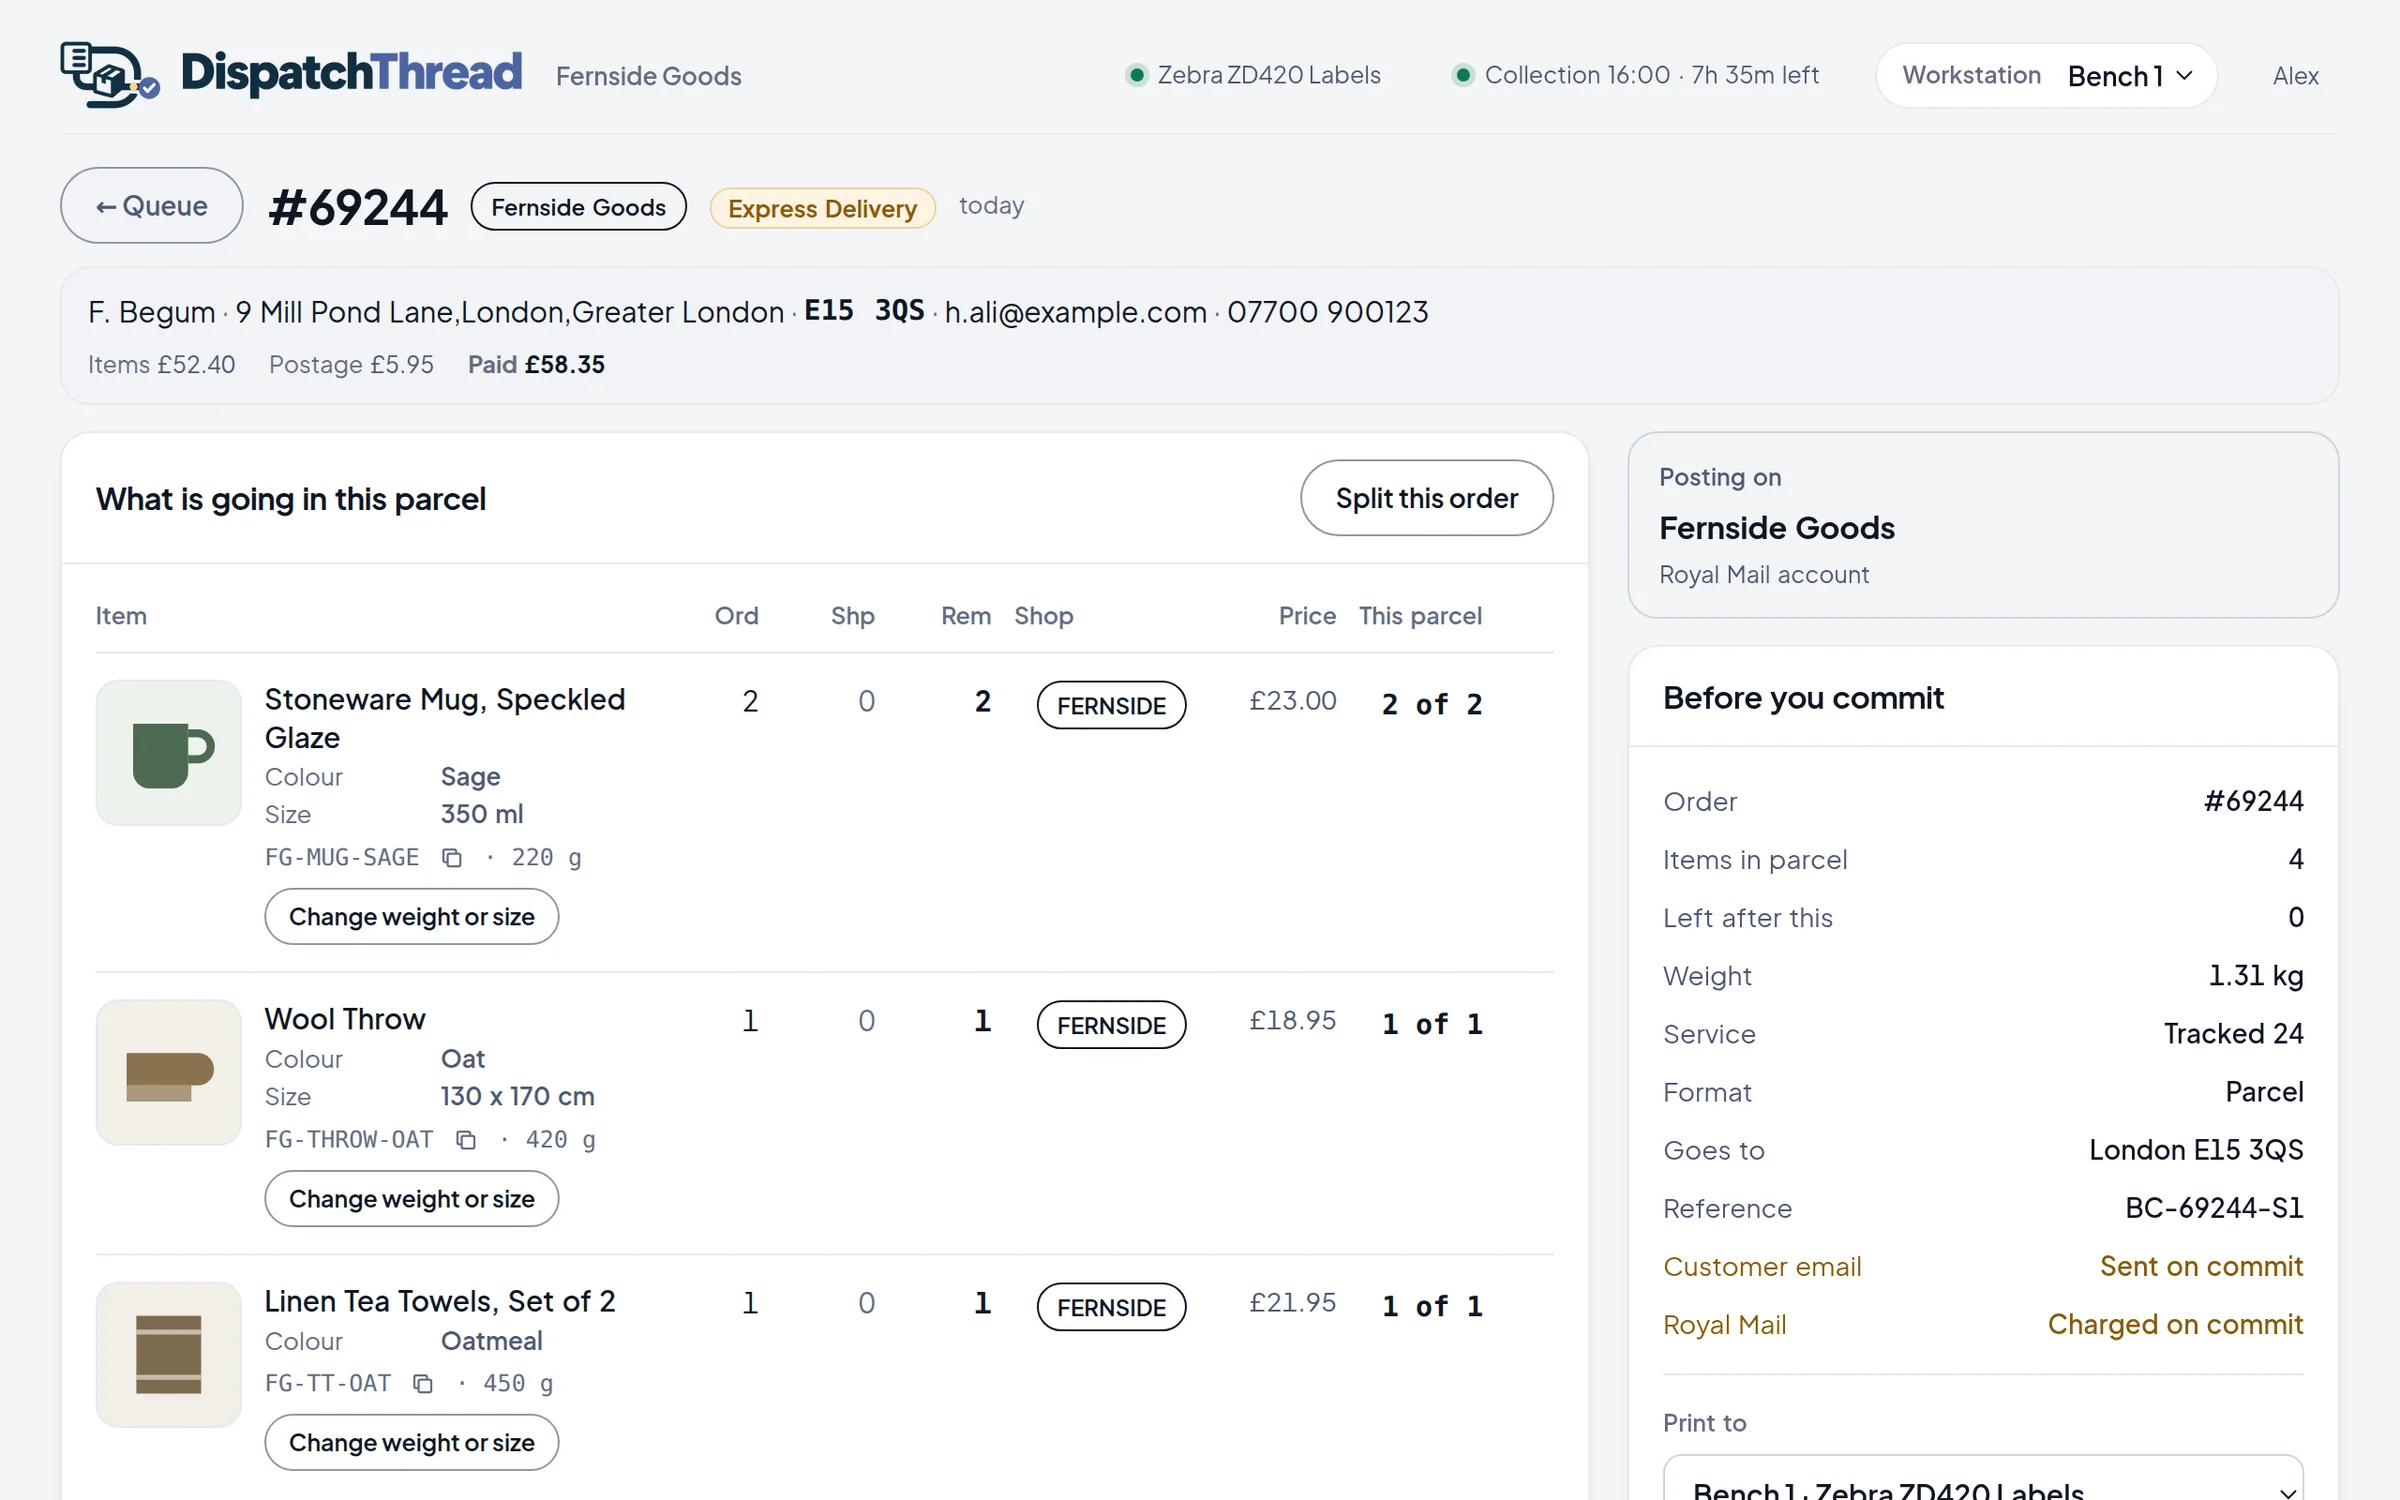Click FERNSIDE shop tag on Stoneware Mug row
2400x1500 pixels.
click(x=1111, y=706)
